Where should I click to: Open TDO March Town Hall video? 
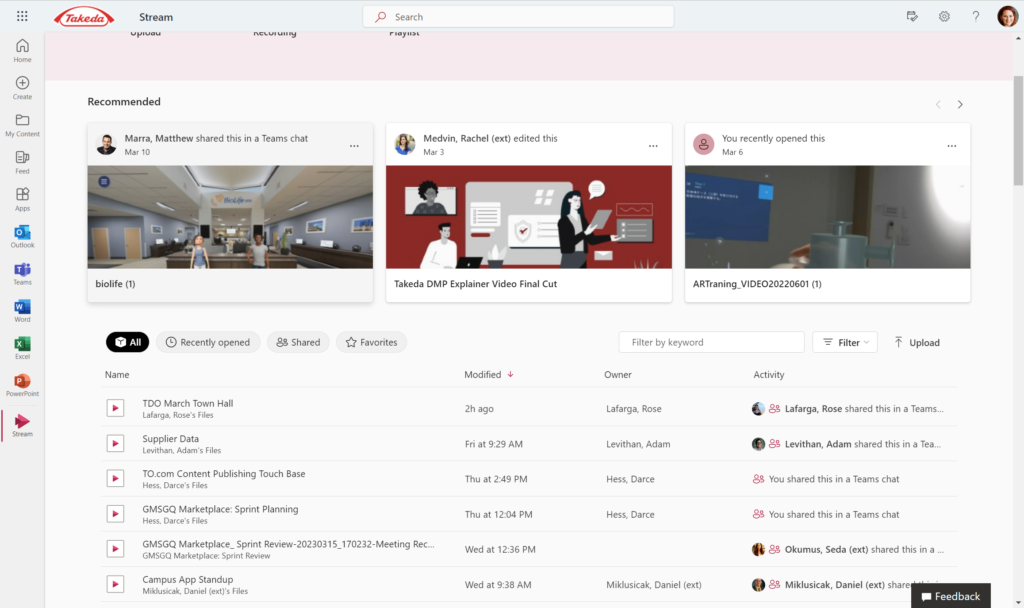(x=187, y=403)
